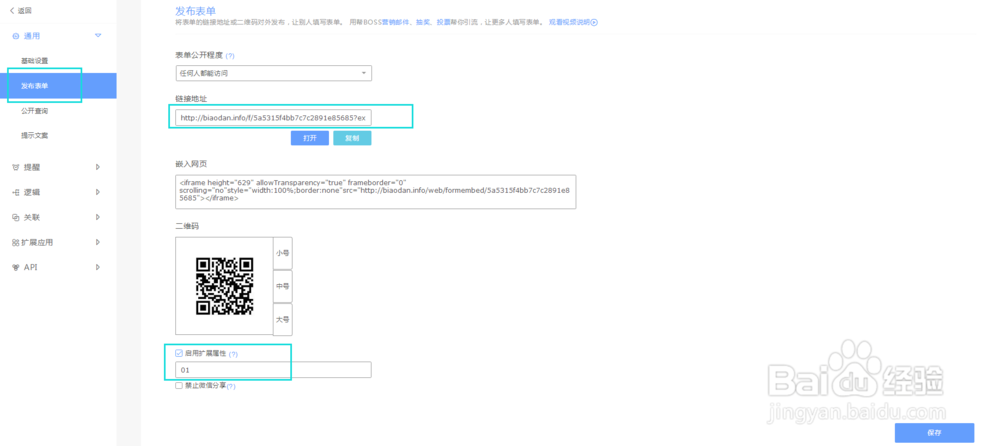Screen dimensions: 1000x446
Task: Open the 表单公开程度 dropdown
Action: click(273, 73)
